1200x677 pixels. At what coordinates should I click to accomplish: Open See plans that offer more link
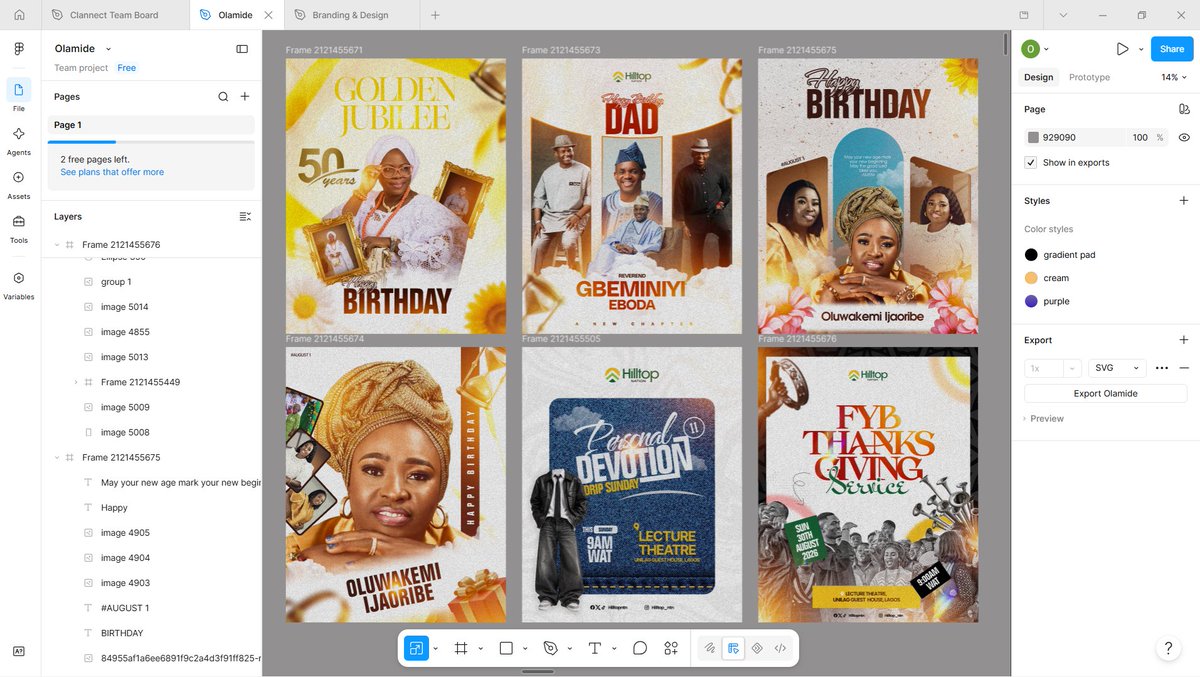pos(112,172)
